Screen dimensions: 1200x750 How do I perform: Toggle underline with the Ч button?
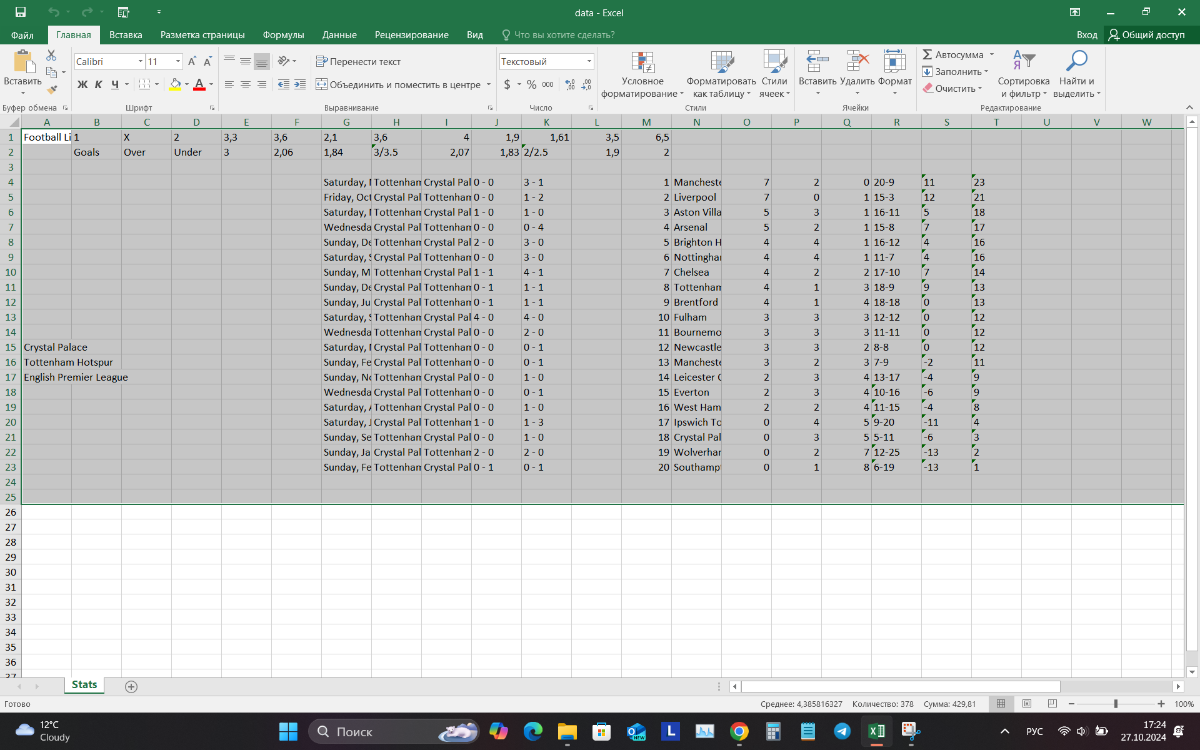115,85
